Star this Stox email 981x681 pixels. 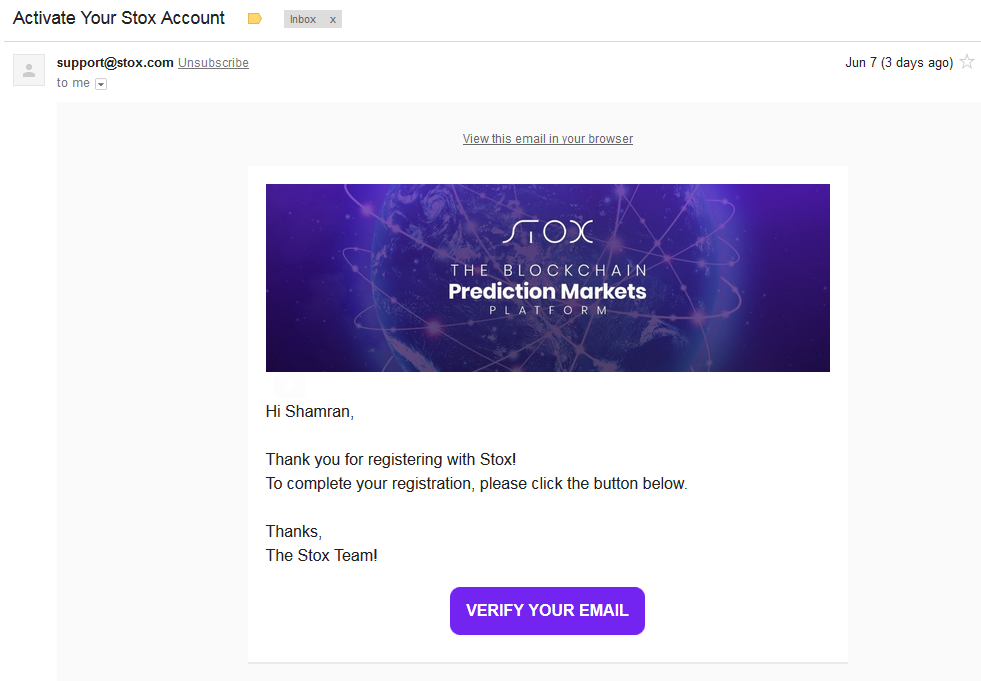pos(967,62)
